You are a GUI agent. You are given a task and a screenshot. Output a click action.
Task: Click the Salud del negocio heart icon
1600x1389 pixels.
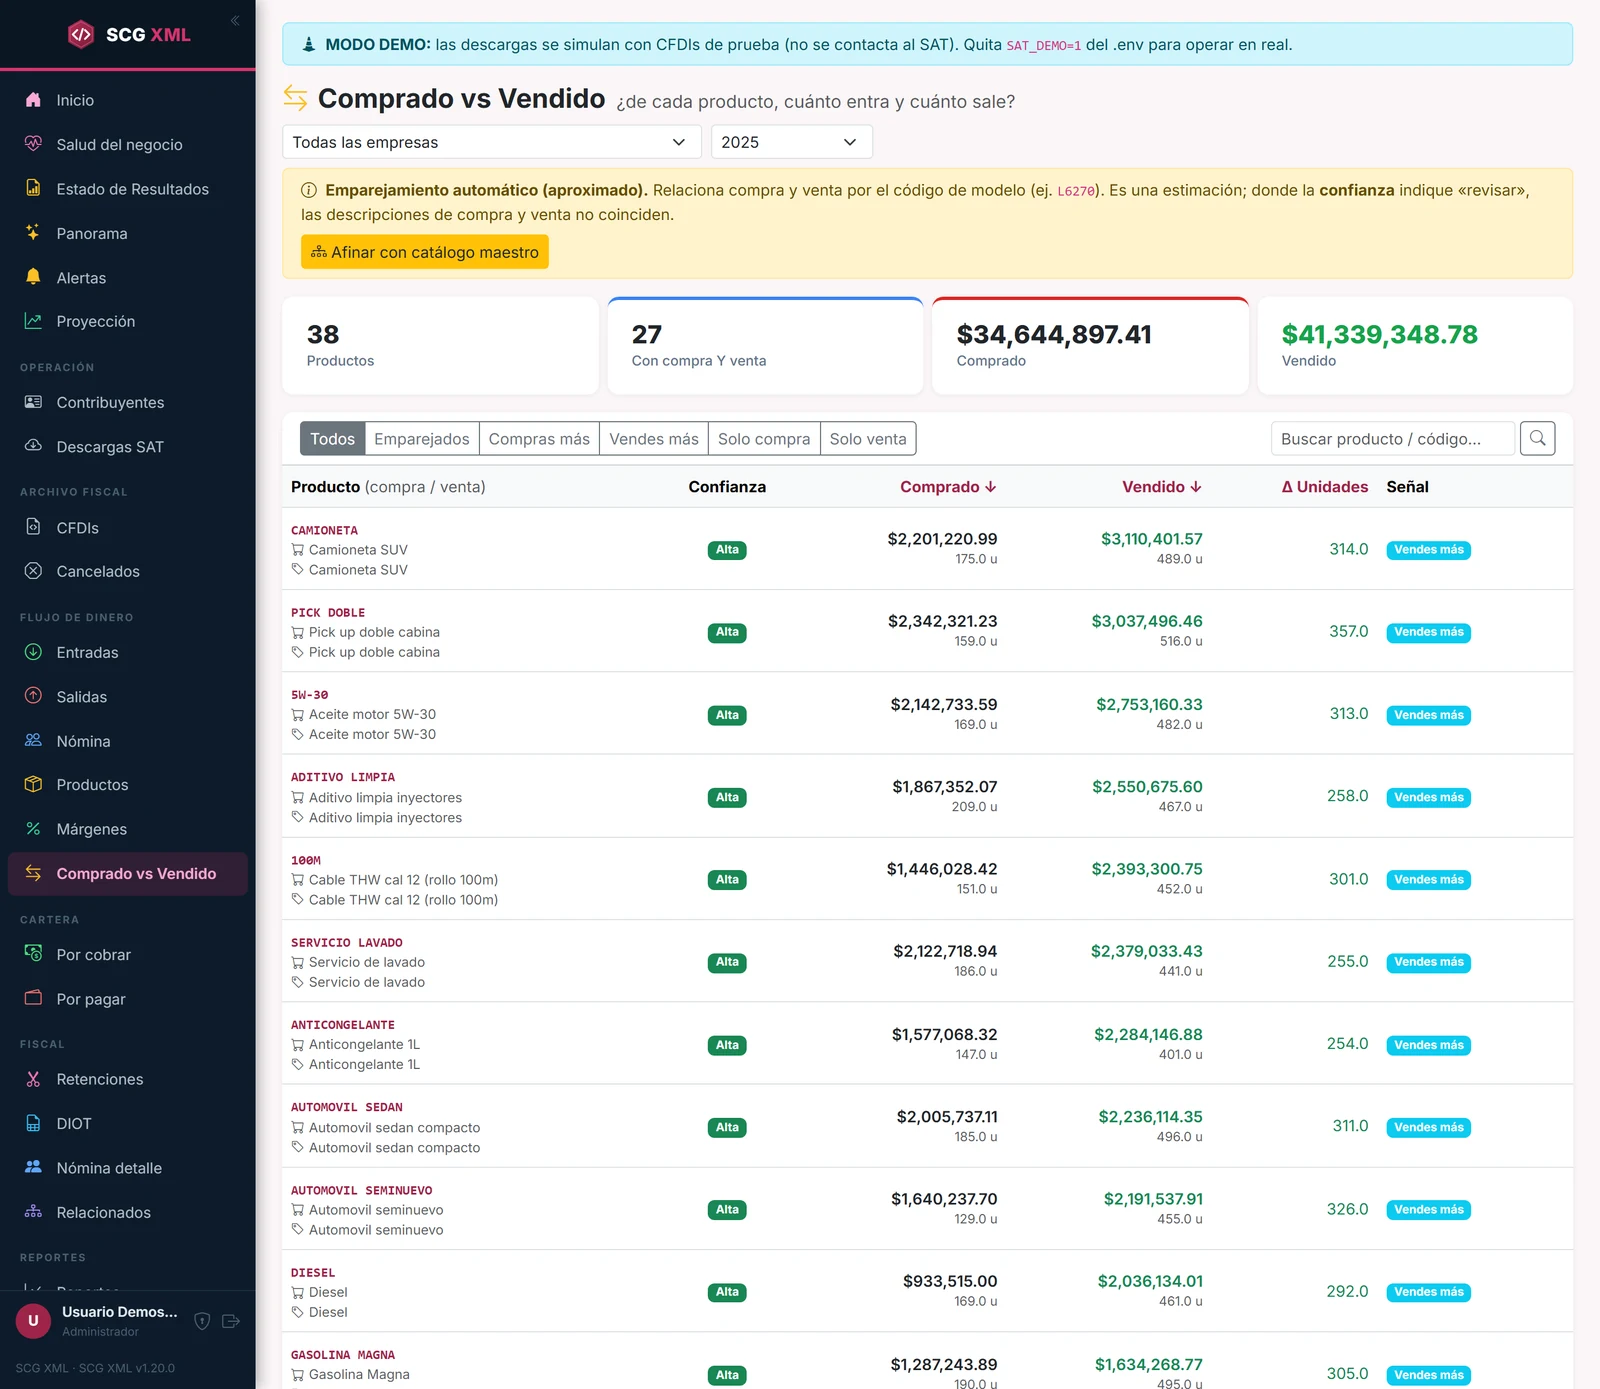pos(33,144)
